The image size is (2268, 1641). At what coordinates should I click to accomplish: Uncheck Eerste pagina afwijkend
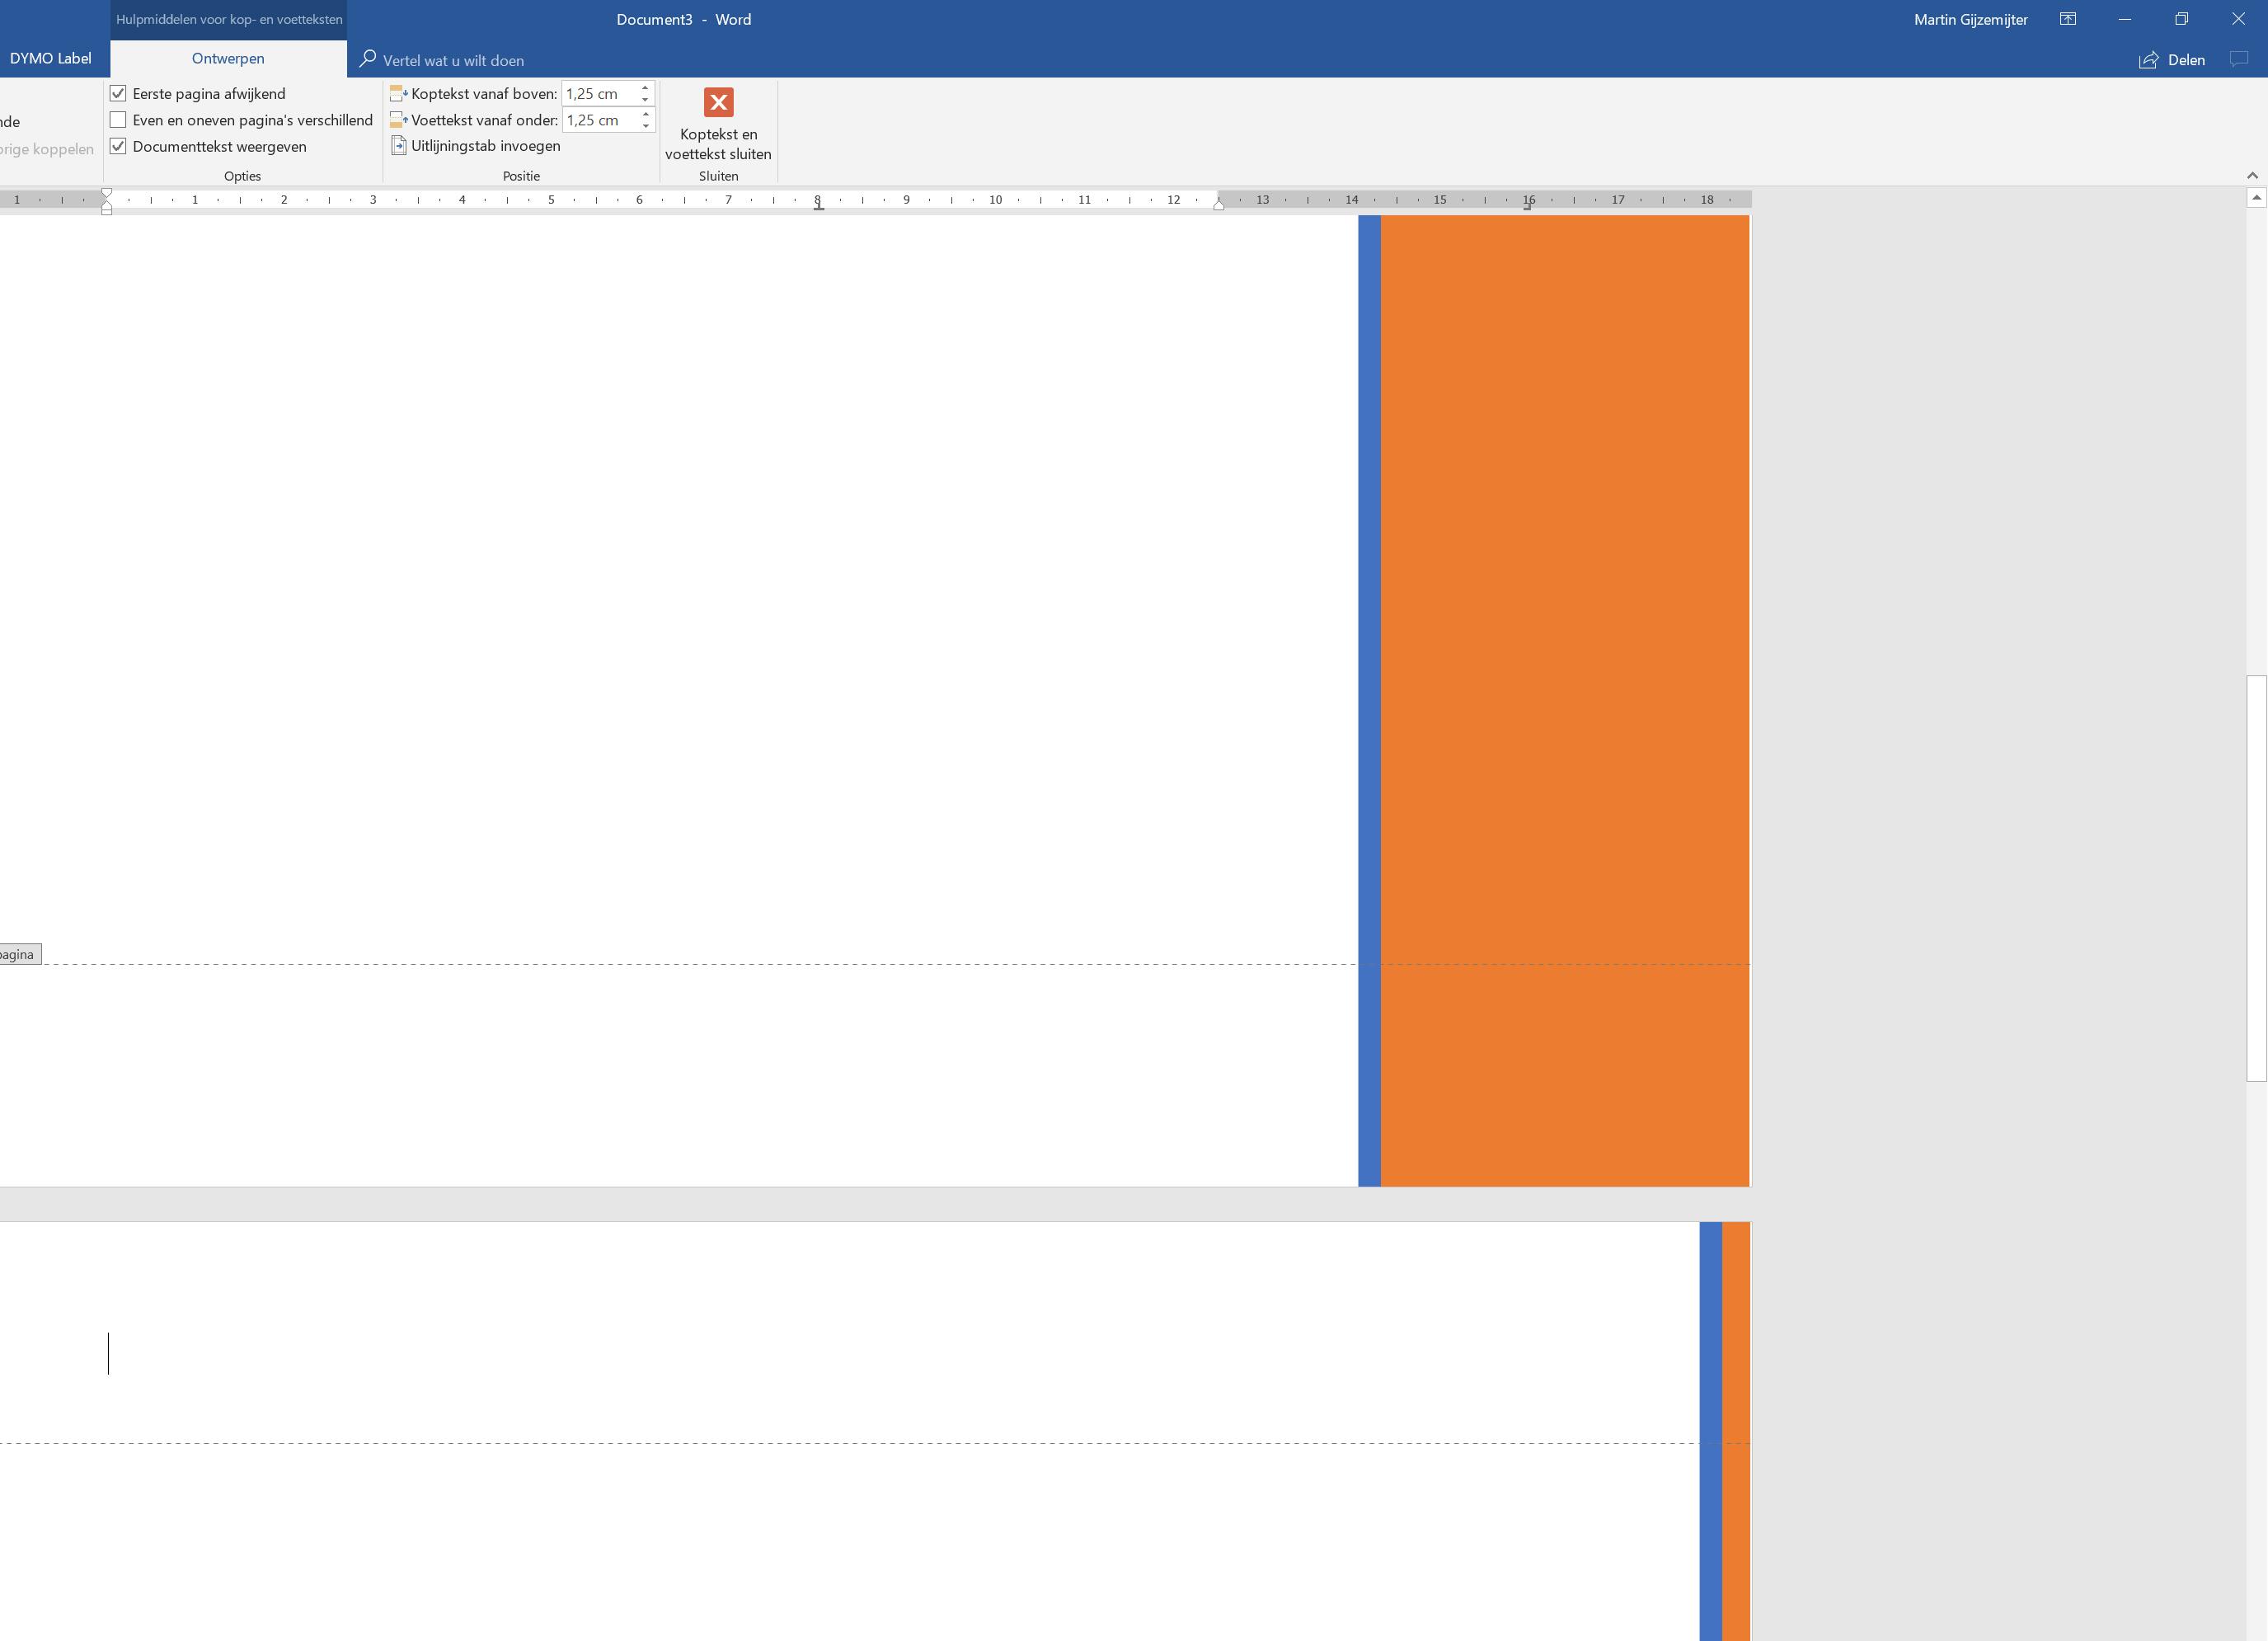coord(118,93)
